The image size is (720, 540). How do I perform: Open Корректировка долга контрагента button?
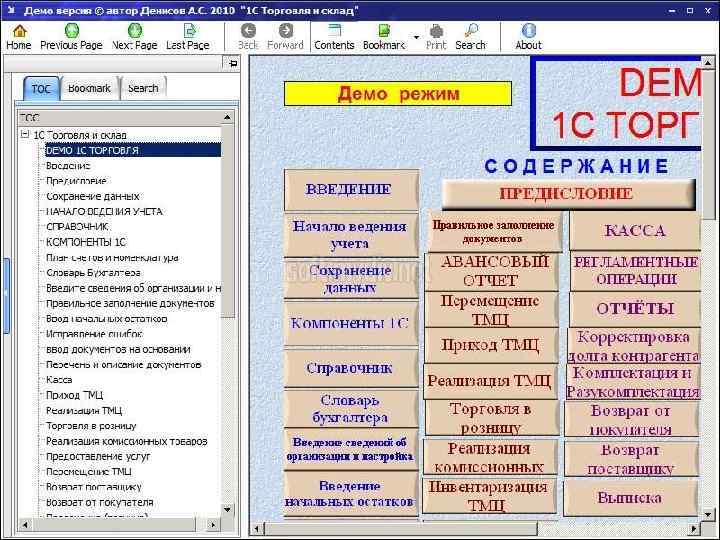click(x=634, y=345)
